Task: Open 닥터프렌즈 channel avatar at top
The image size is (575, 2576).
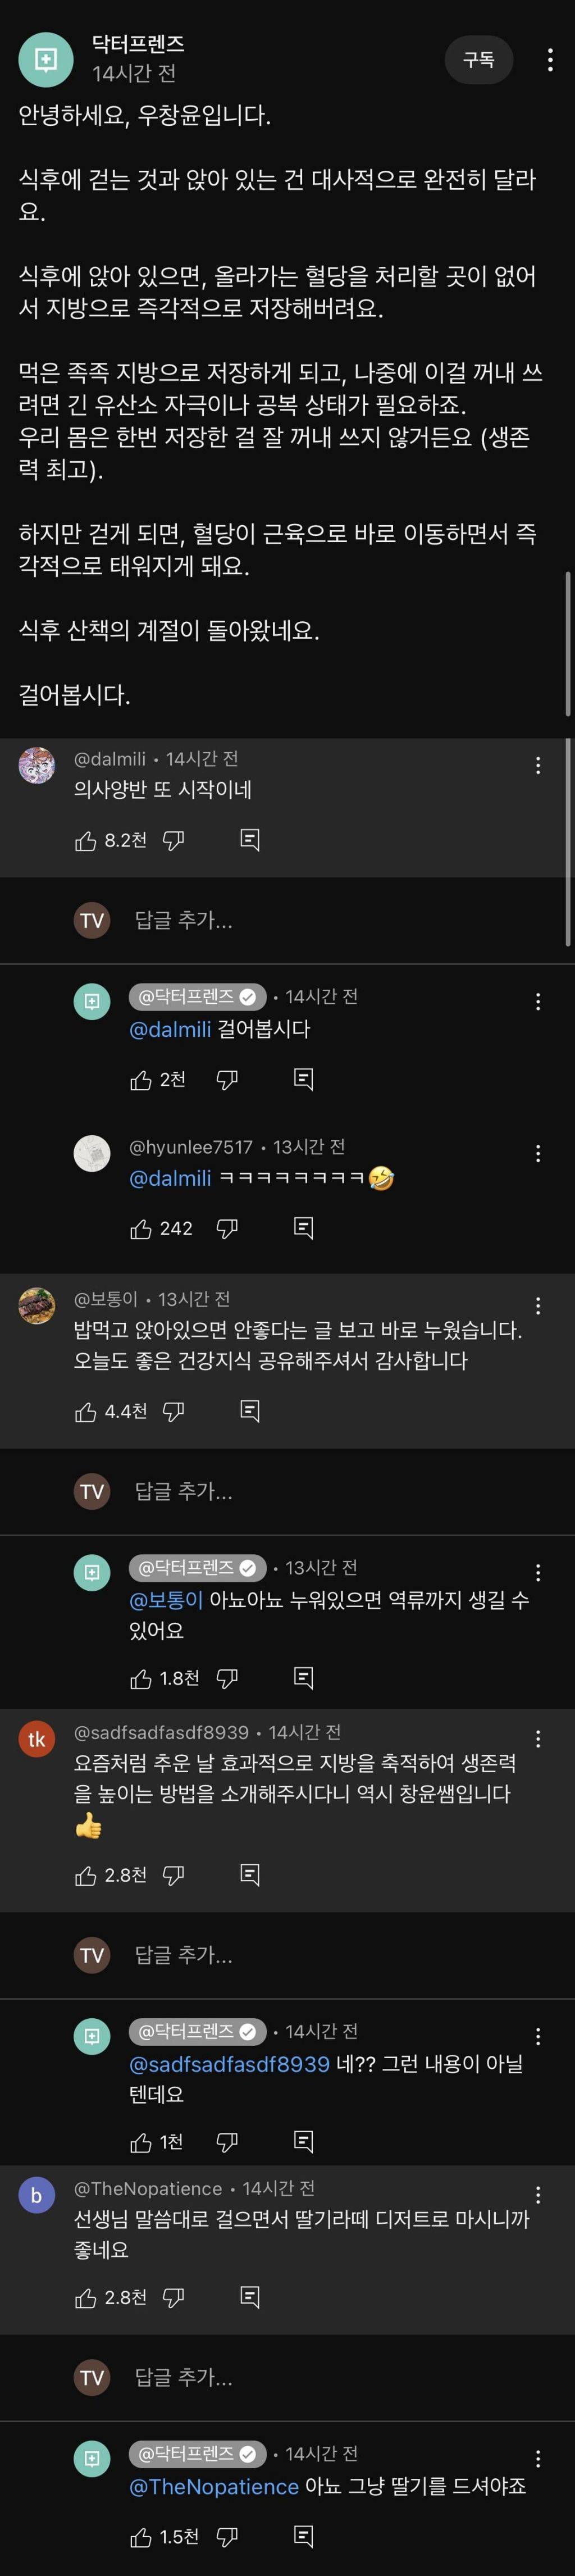Action: 45,60
